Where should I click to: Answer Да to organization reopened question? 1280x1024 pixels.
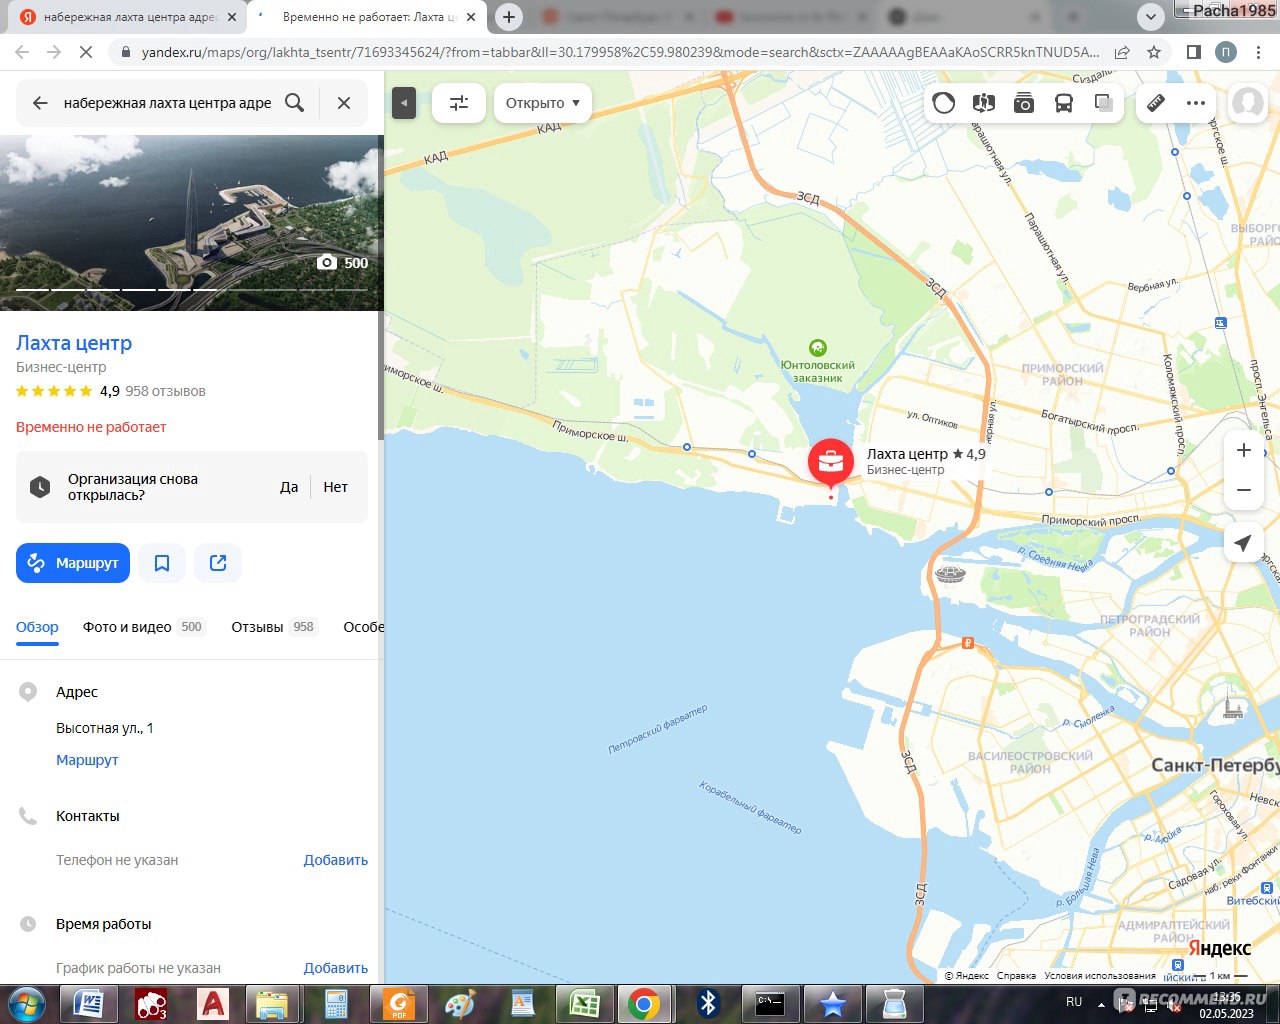point(289,487)
